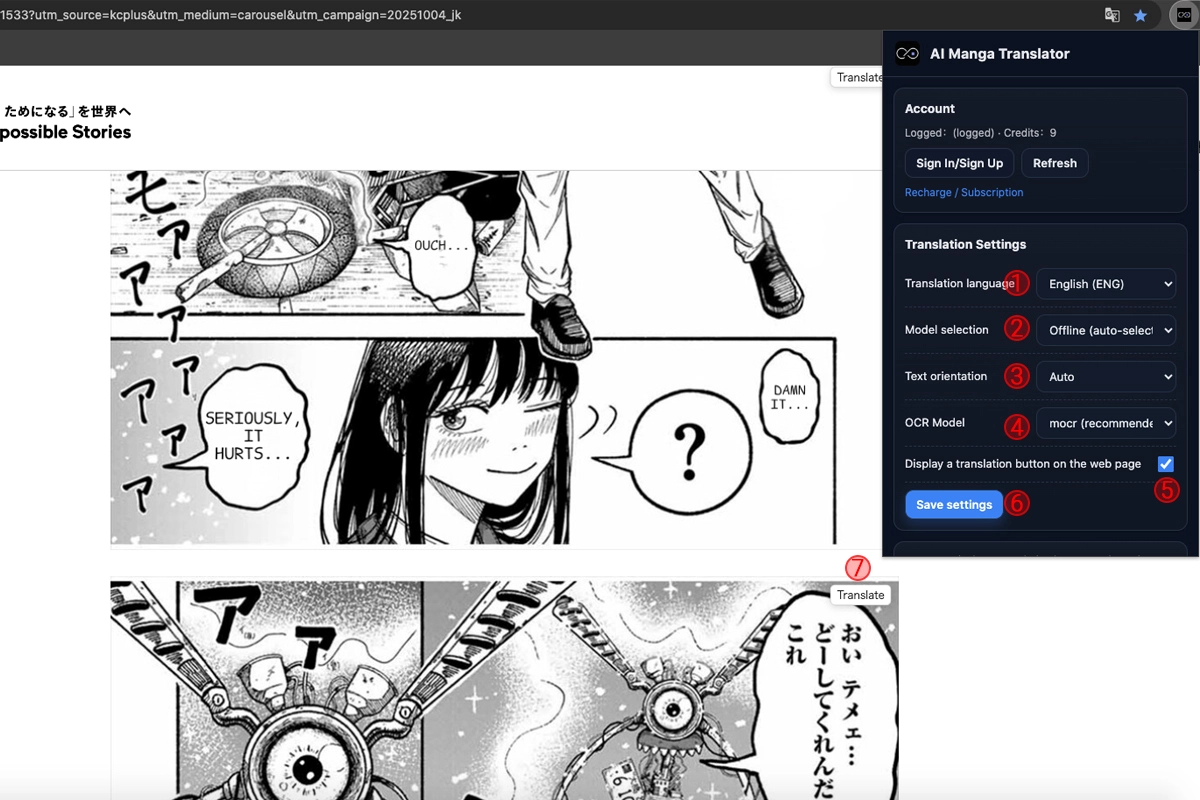Toggle 'Display a translation button on the web page'
The width and height of the screenshot is (1200, 800).
(x=1165, y=464)
